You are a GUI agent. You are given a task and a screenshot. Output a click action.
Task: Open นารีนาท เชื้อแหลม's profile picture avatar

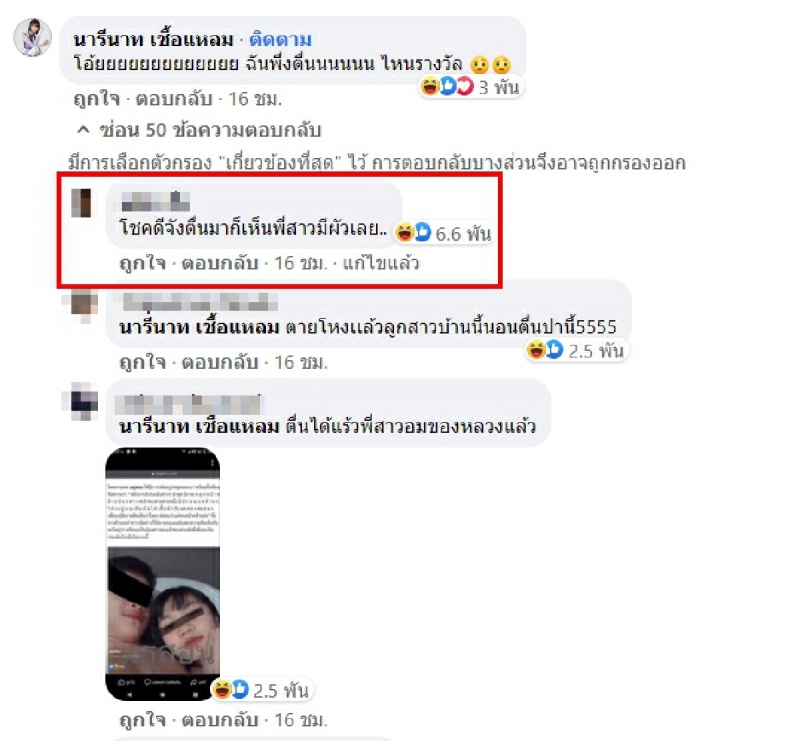pos(32,37)
